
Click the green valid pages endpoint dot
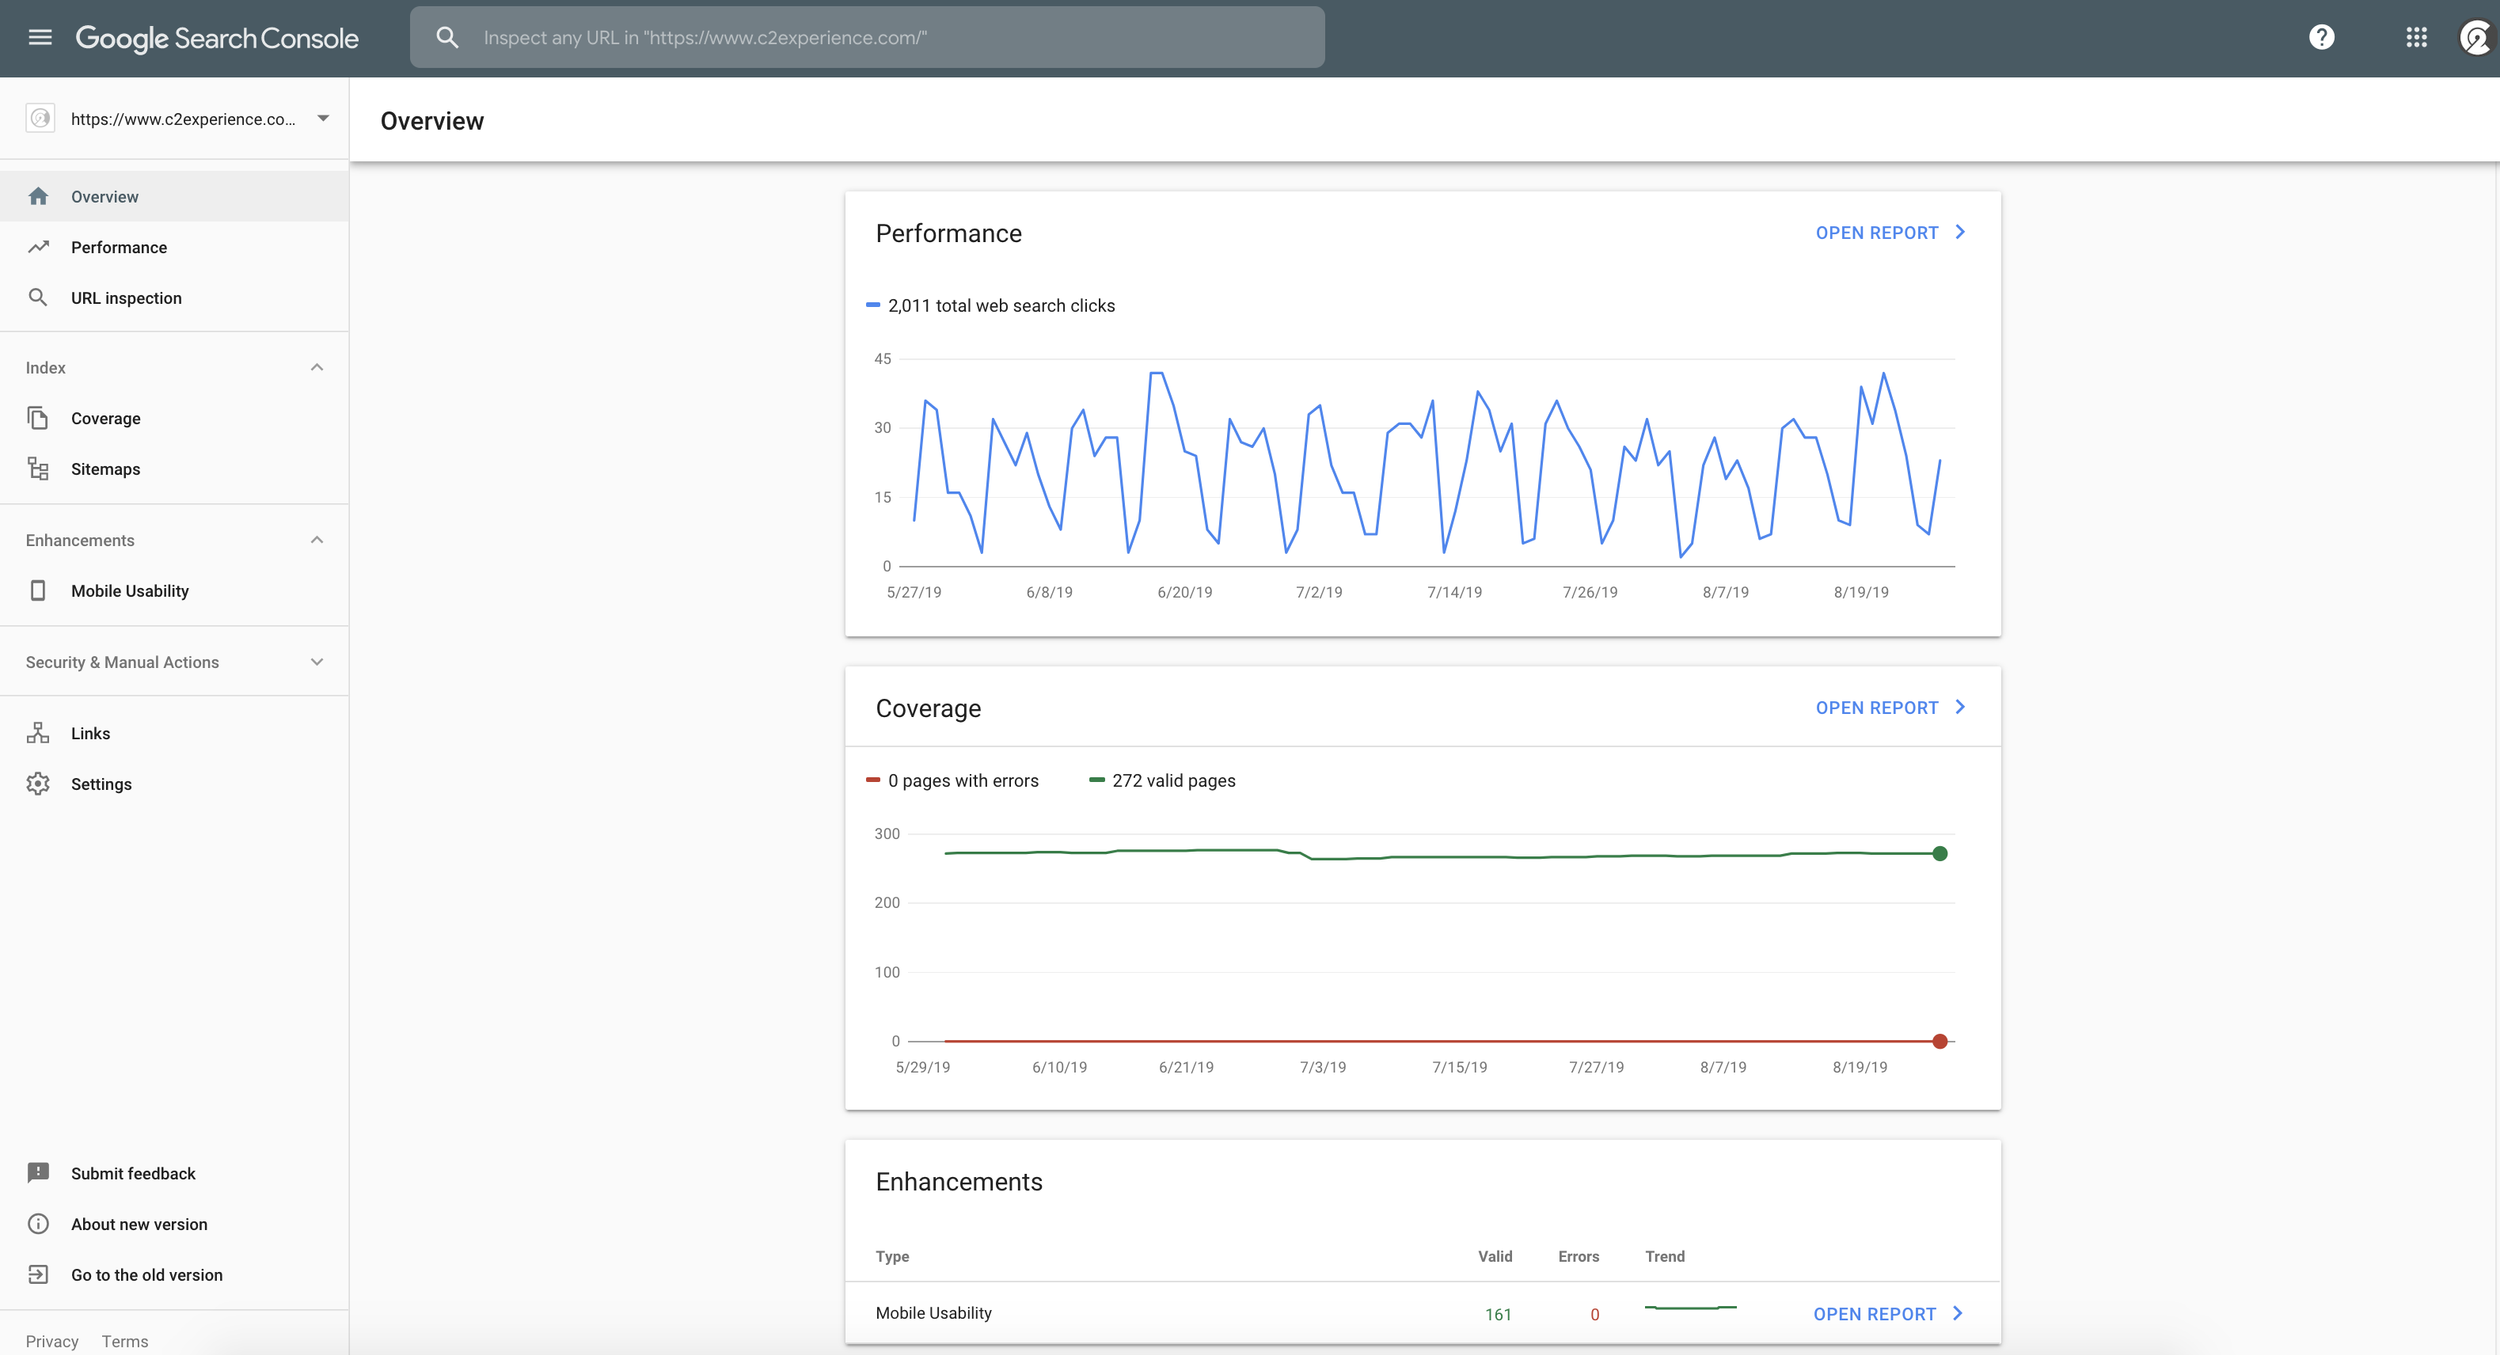pyautogui.click(x=1940, y=854)
